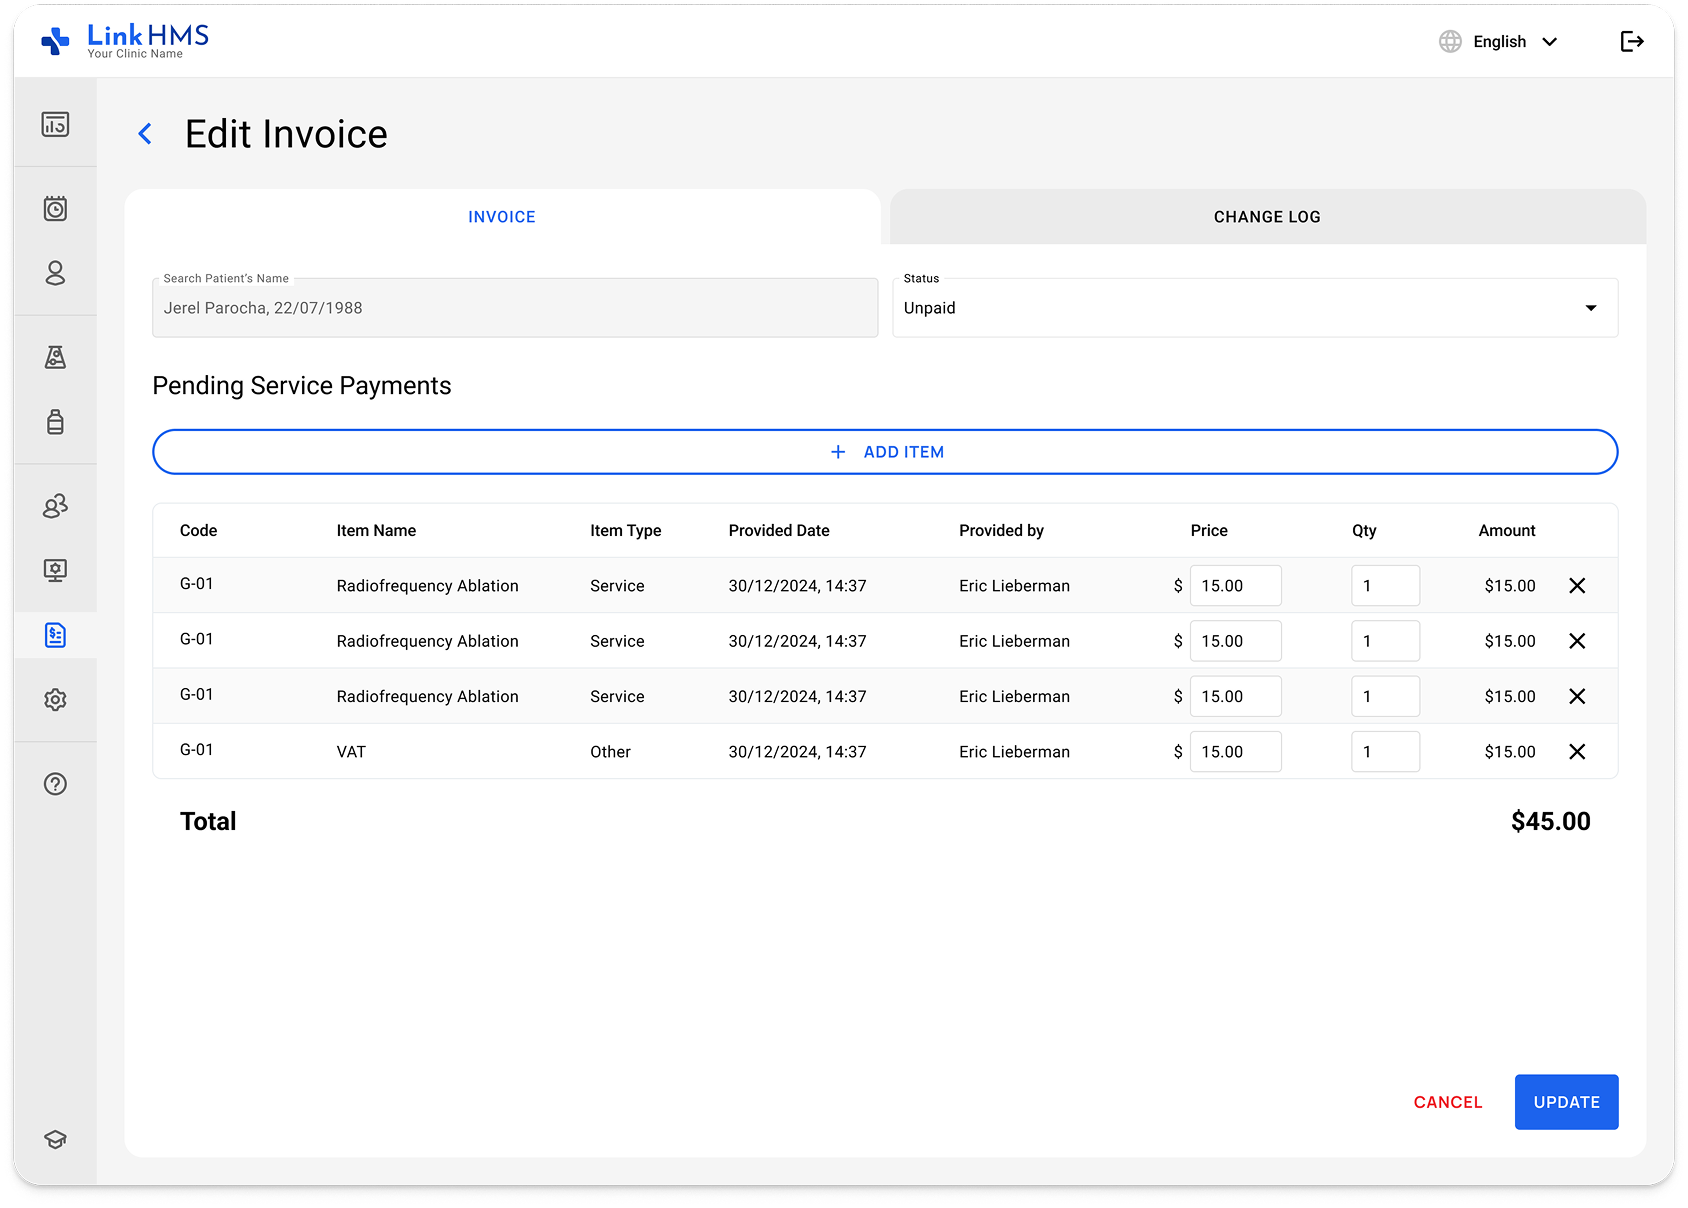Viewport: 1688px width, 1208px height.
Task: Select the Invoice tab
Action: coord(502,217)
